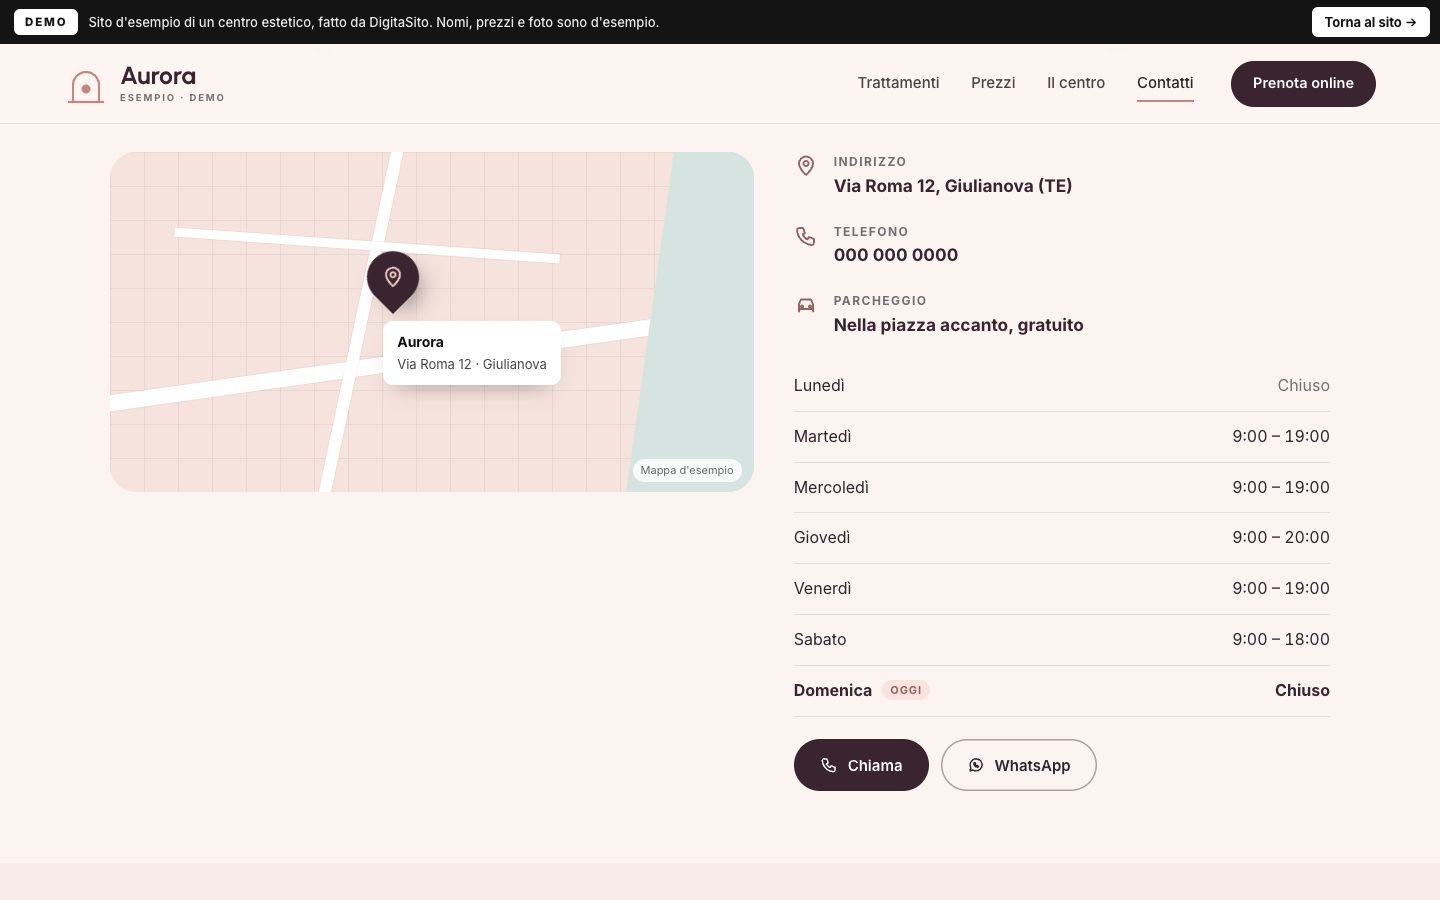Click the Domenica row label
1440x900 pixels.
click(833, 691)
